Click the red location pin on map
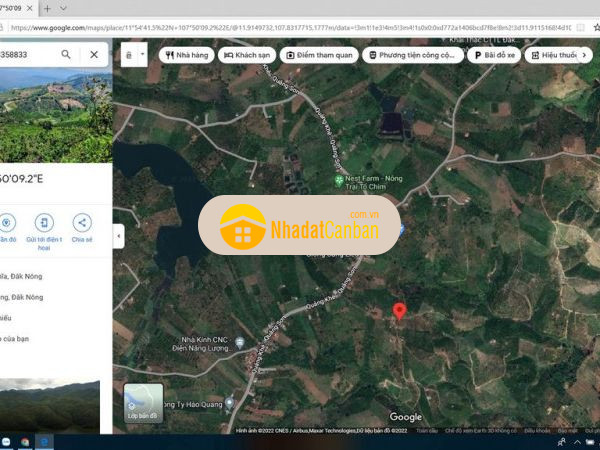The image size is (600, 450). coord(399,311)
